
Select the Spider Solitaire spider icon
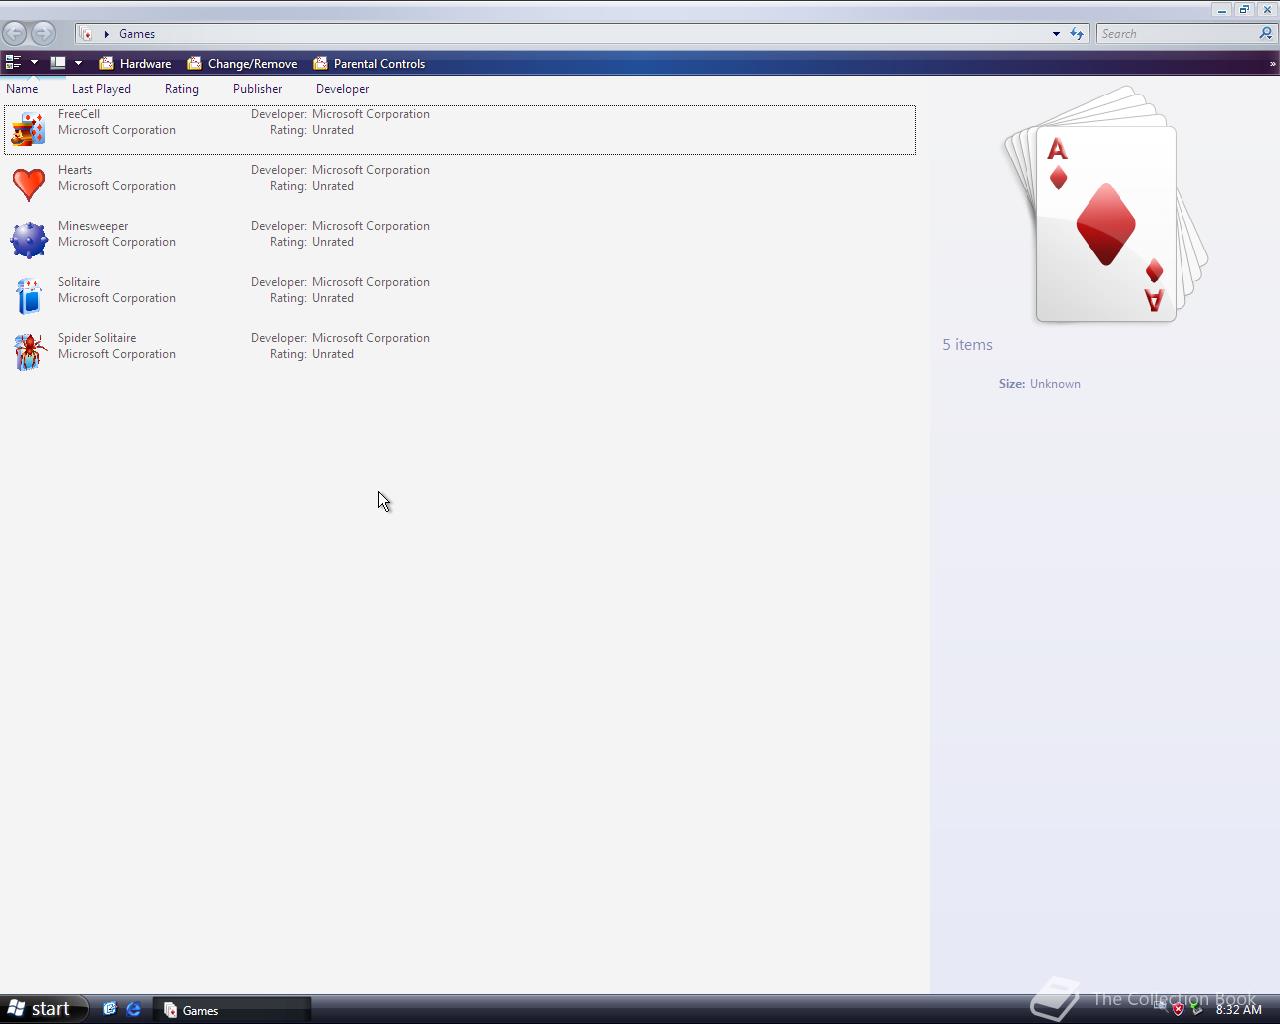click(x=28, y=353)
